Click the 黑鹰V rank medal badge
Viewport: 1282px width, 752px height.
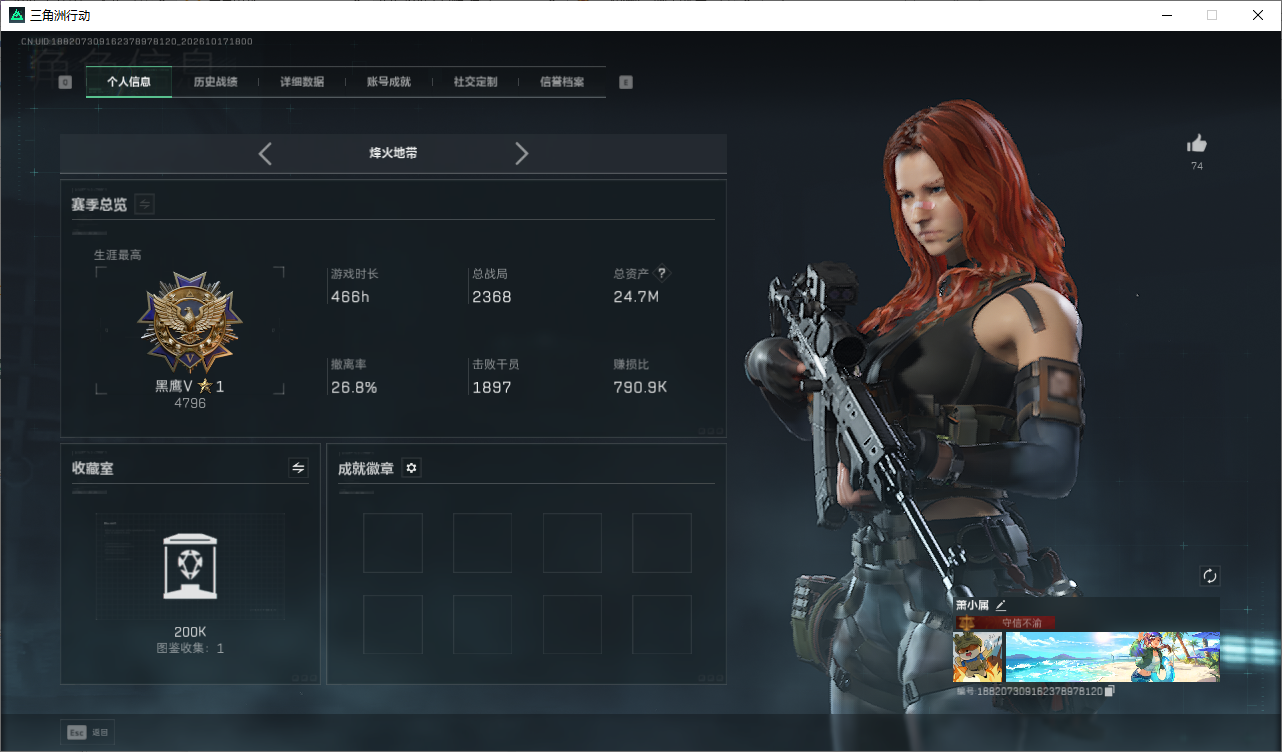pos(190,322)
